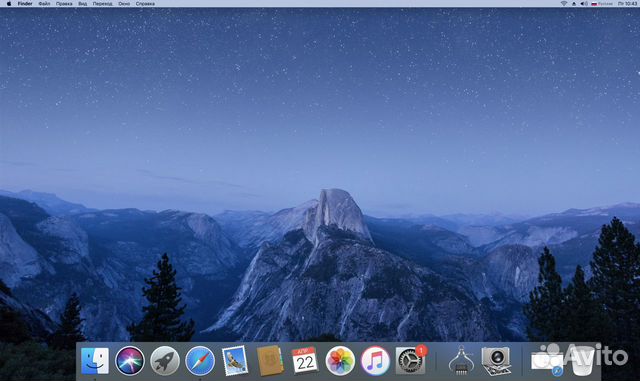This screenshot has height=381, width=640.
Task: Open the Apple menu
Action: pos(9,4)
